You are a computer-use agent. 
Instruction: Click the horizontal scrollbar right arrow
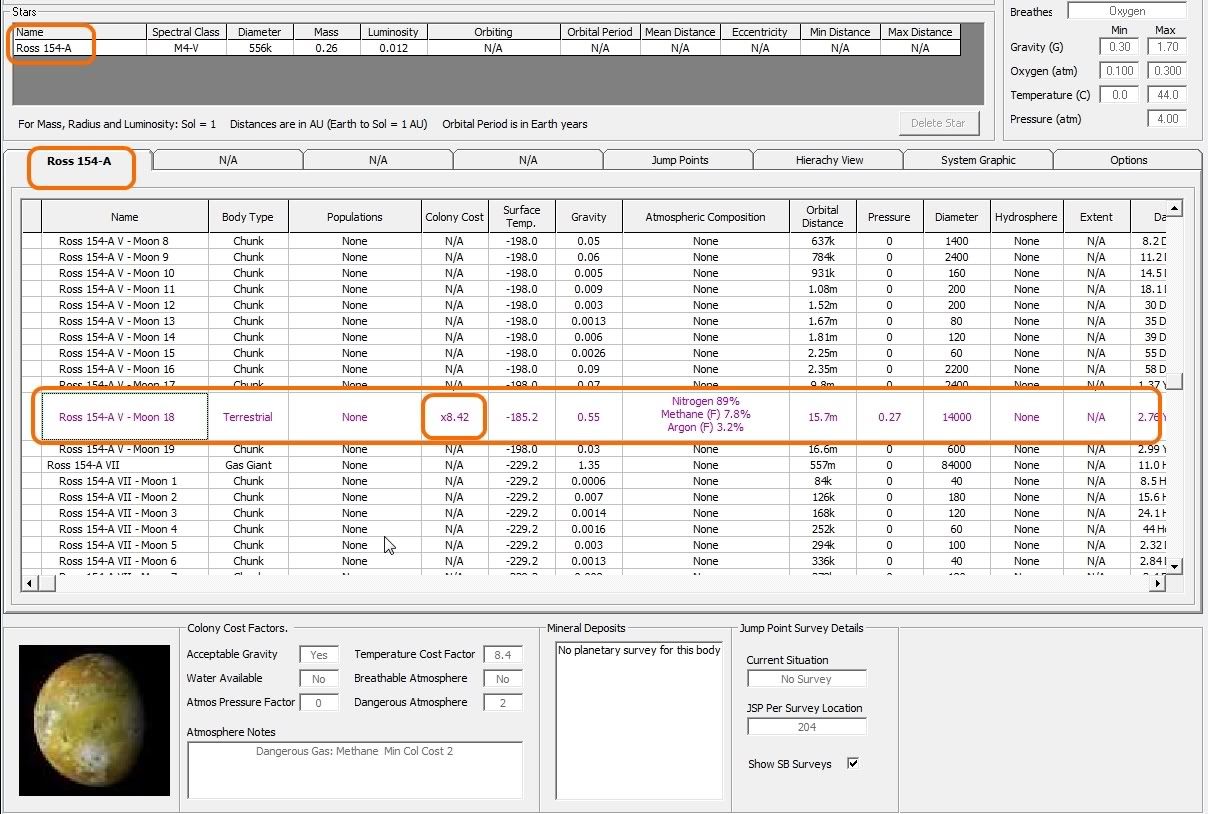point(1159,583)
